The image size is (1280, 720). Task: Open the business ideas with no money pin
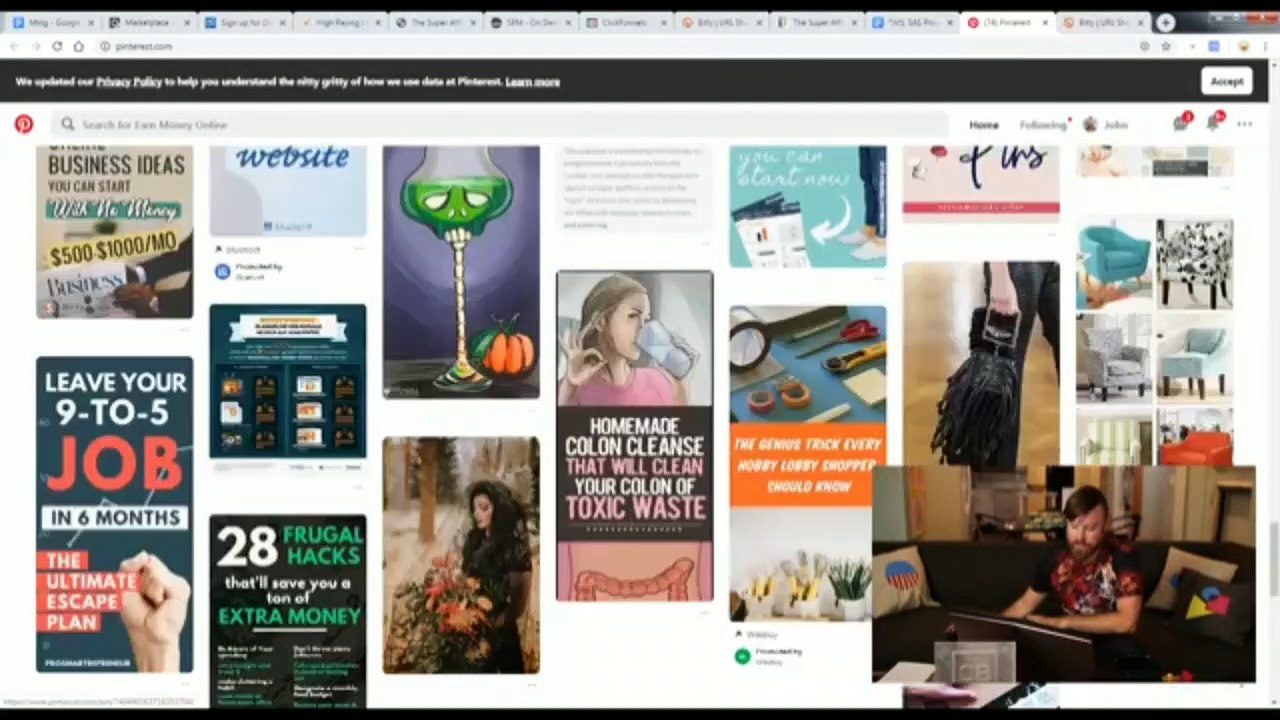pyautogui.click(x=115, y=233)
